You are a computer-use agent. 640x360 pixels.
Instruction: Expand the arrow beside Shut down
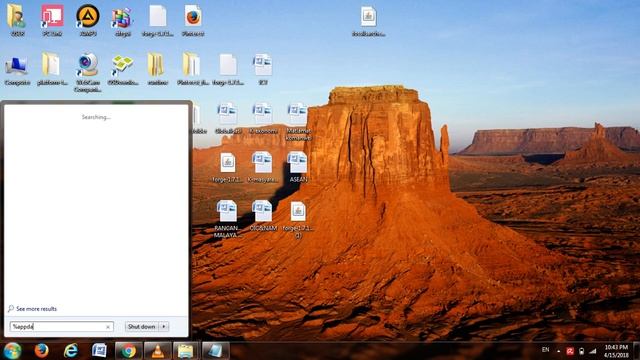pos(164,327)
